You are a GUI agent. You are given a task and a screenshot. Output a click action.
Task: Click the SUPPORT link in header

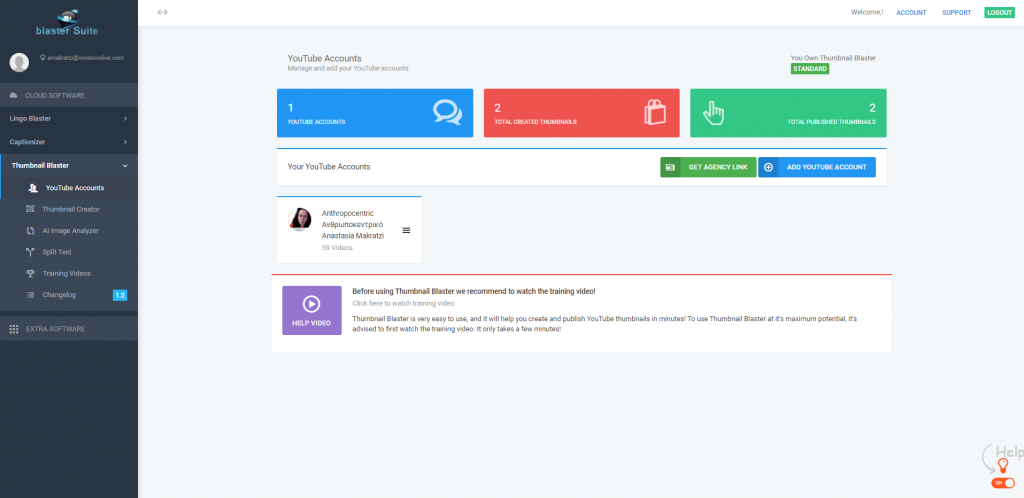[x=956, y=12]
